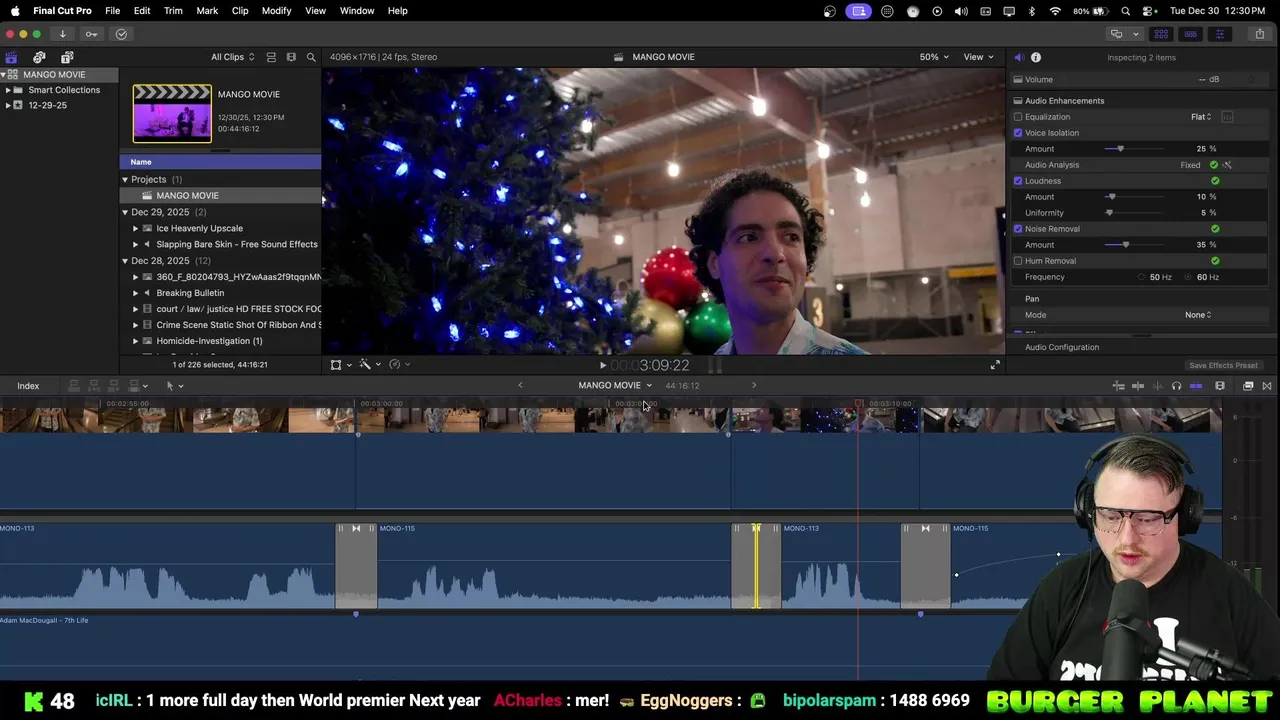Disable the Voice Isolation checkbox

point(1018,133)
